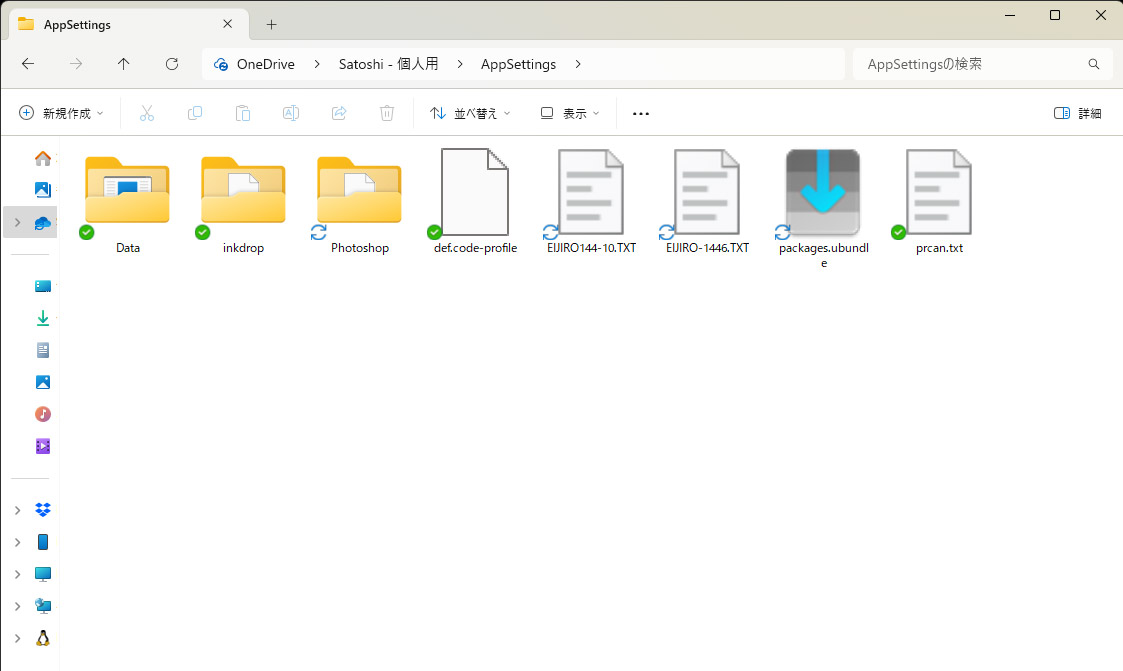The width and height of the screenshot is (1123, 671).
Task: Select Linux penguin in navigation pane
Action: pos(43,638)
